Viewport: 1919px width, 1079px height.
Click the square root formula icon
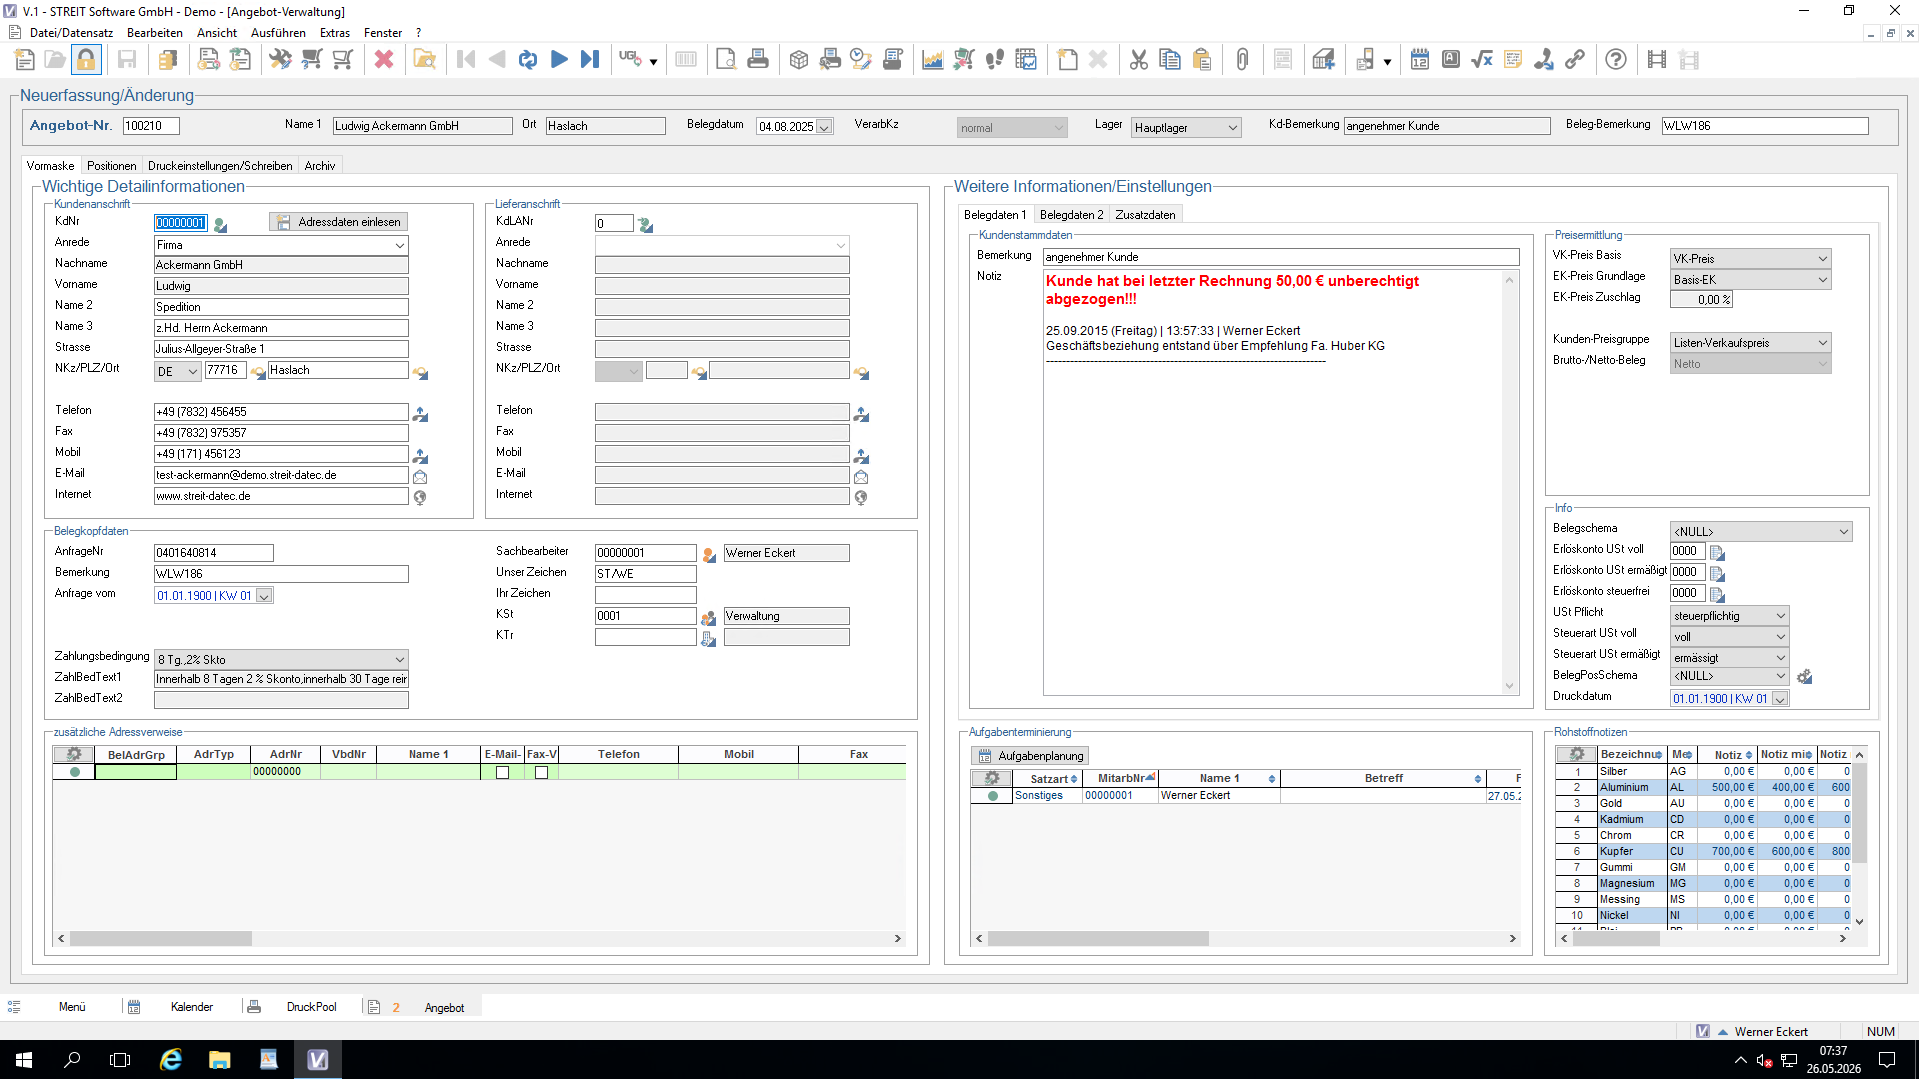1482,60
